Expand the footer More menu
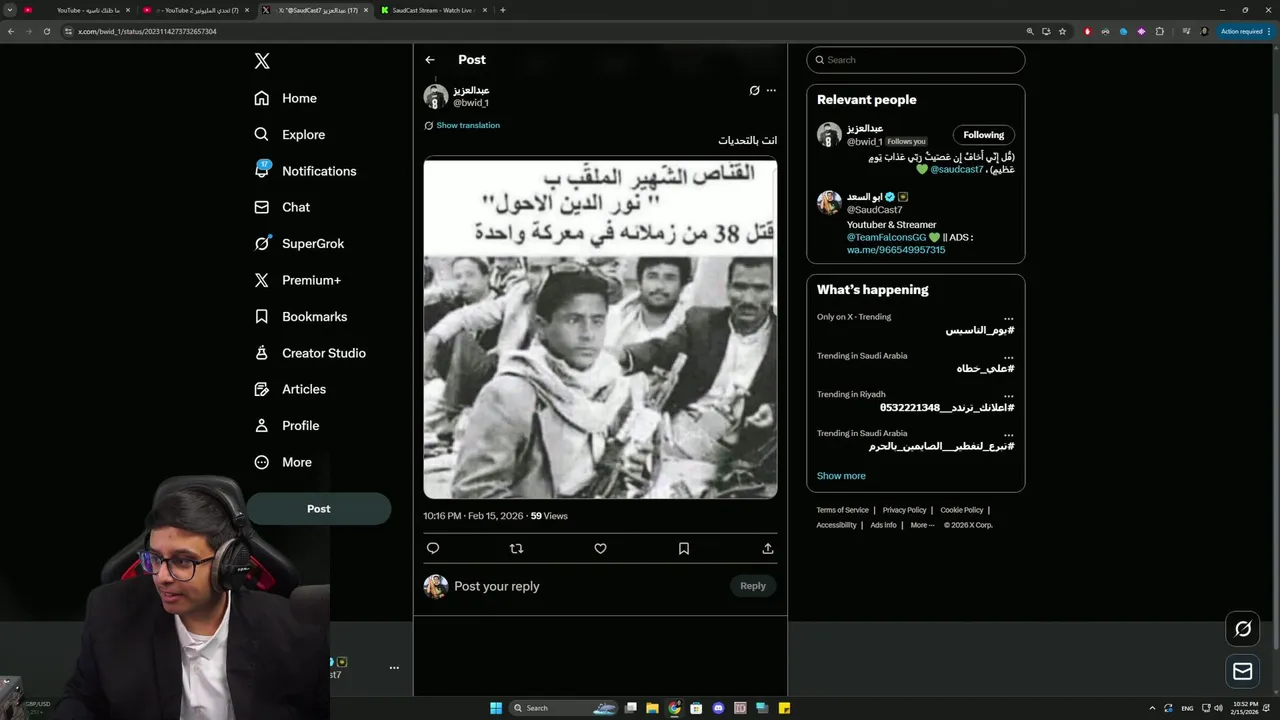 point(922,525)
